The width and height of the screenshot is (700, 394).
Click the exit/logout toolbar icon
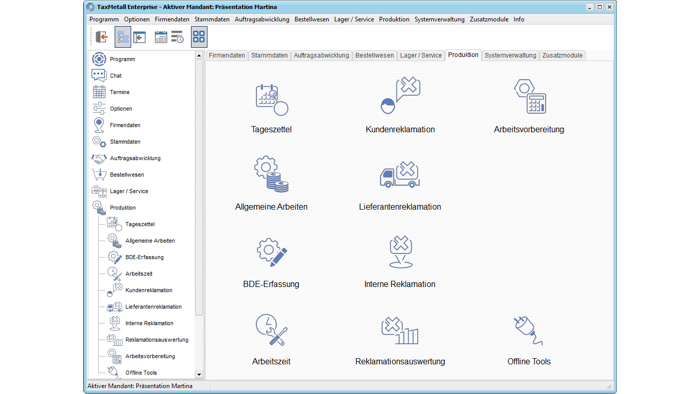point(102,37)
